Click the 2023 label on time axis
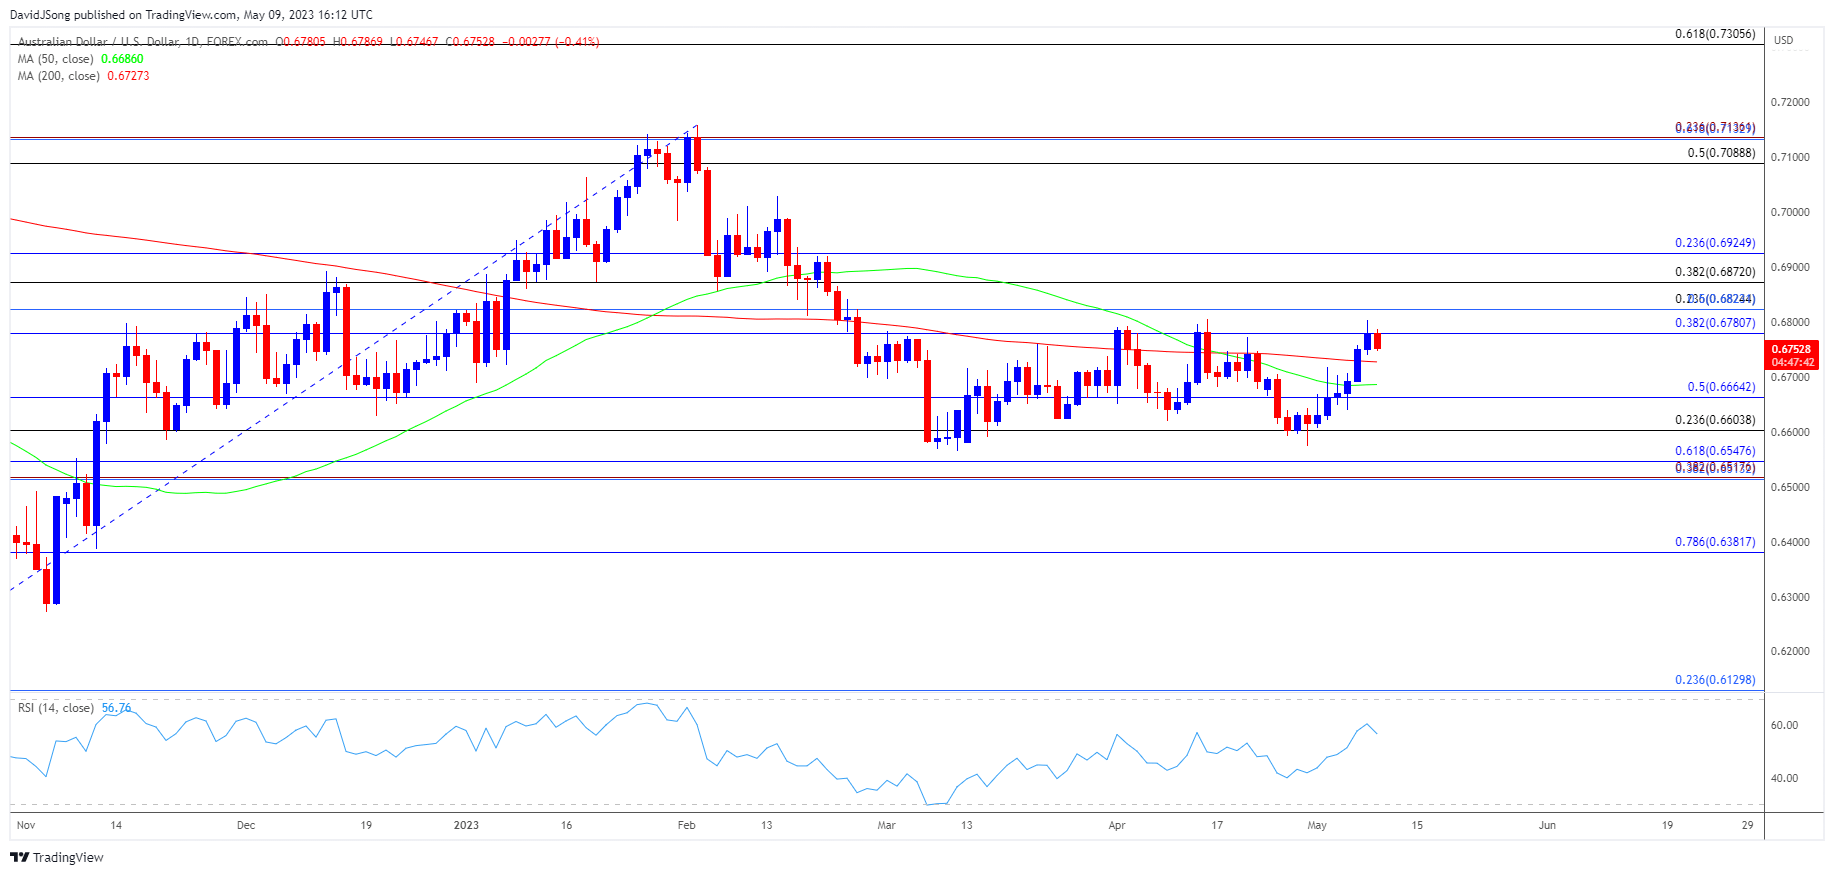The height and width of the screenshot is (875, 1834). click(x=466, y=825)
